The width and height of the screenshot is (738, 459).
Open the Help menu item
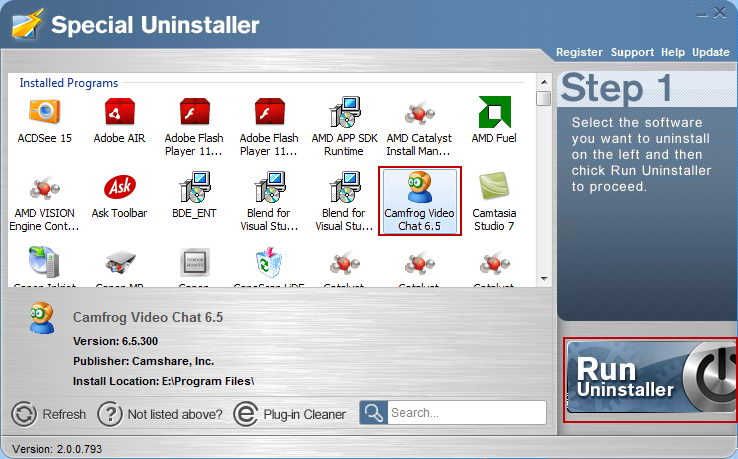673,52
